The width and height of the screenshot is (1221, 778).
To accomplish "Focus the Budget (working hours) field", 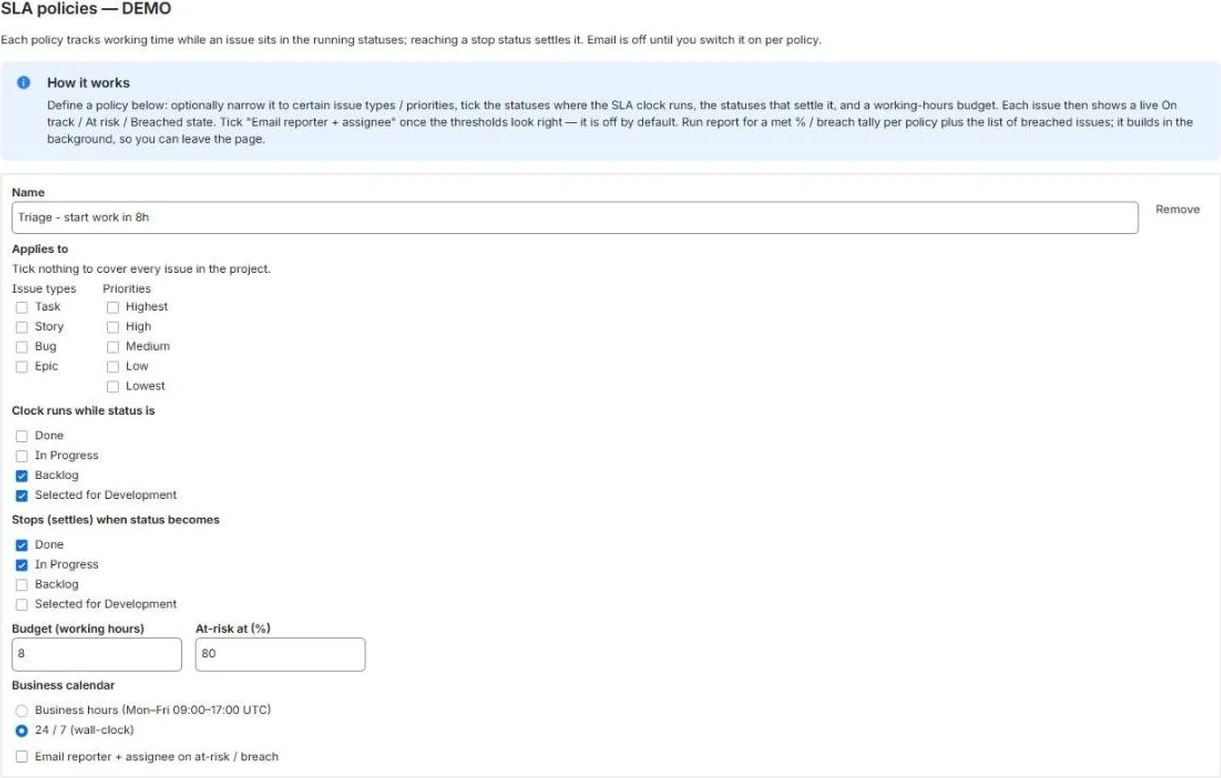I will 97,654.
